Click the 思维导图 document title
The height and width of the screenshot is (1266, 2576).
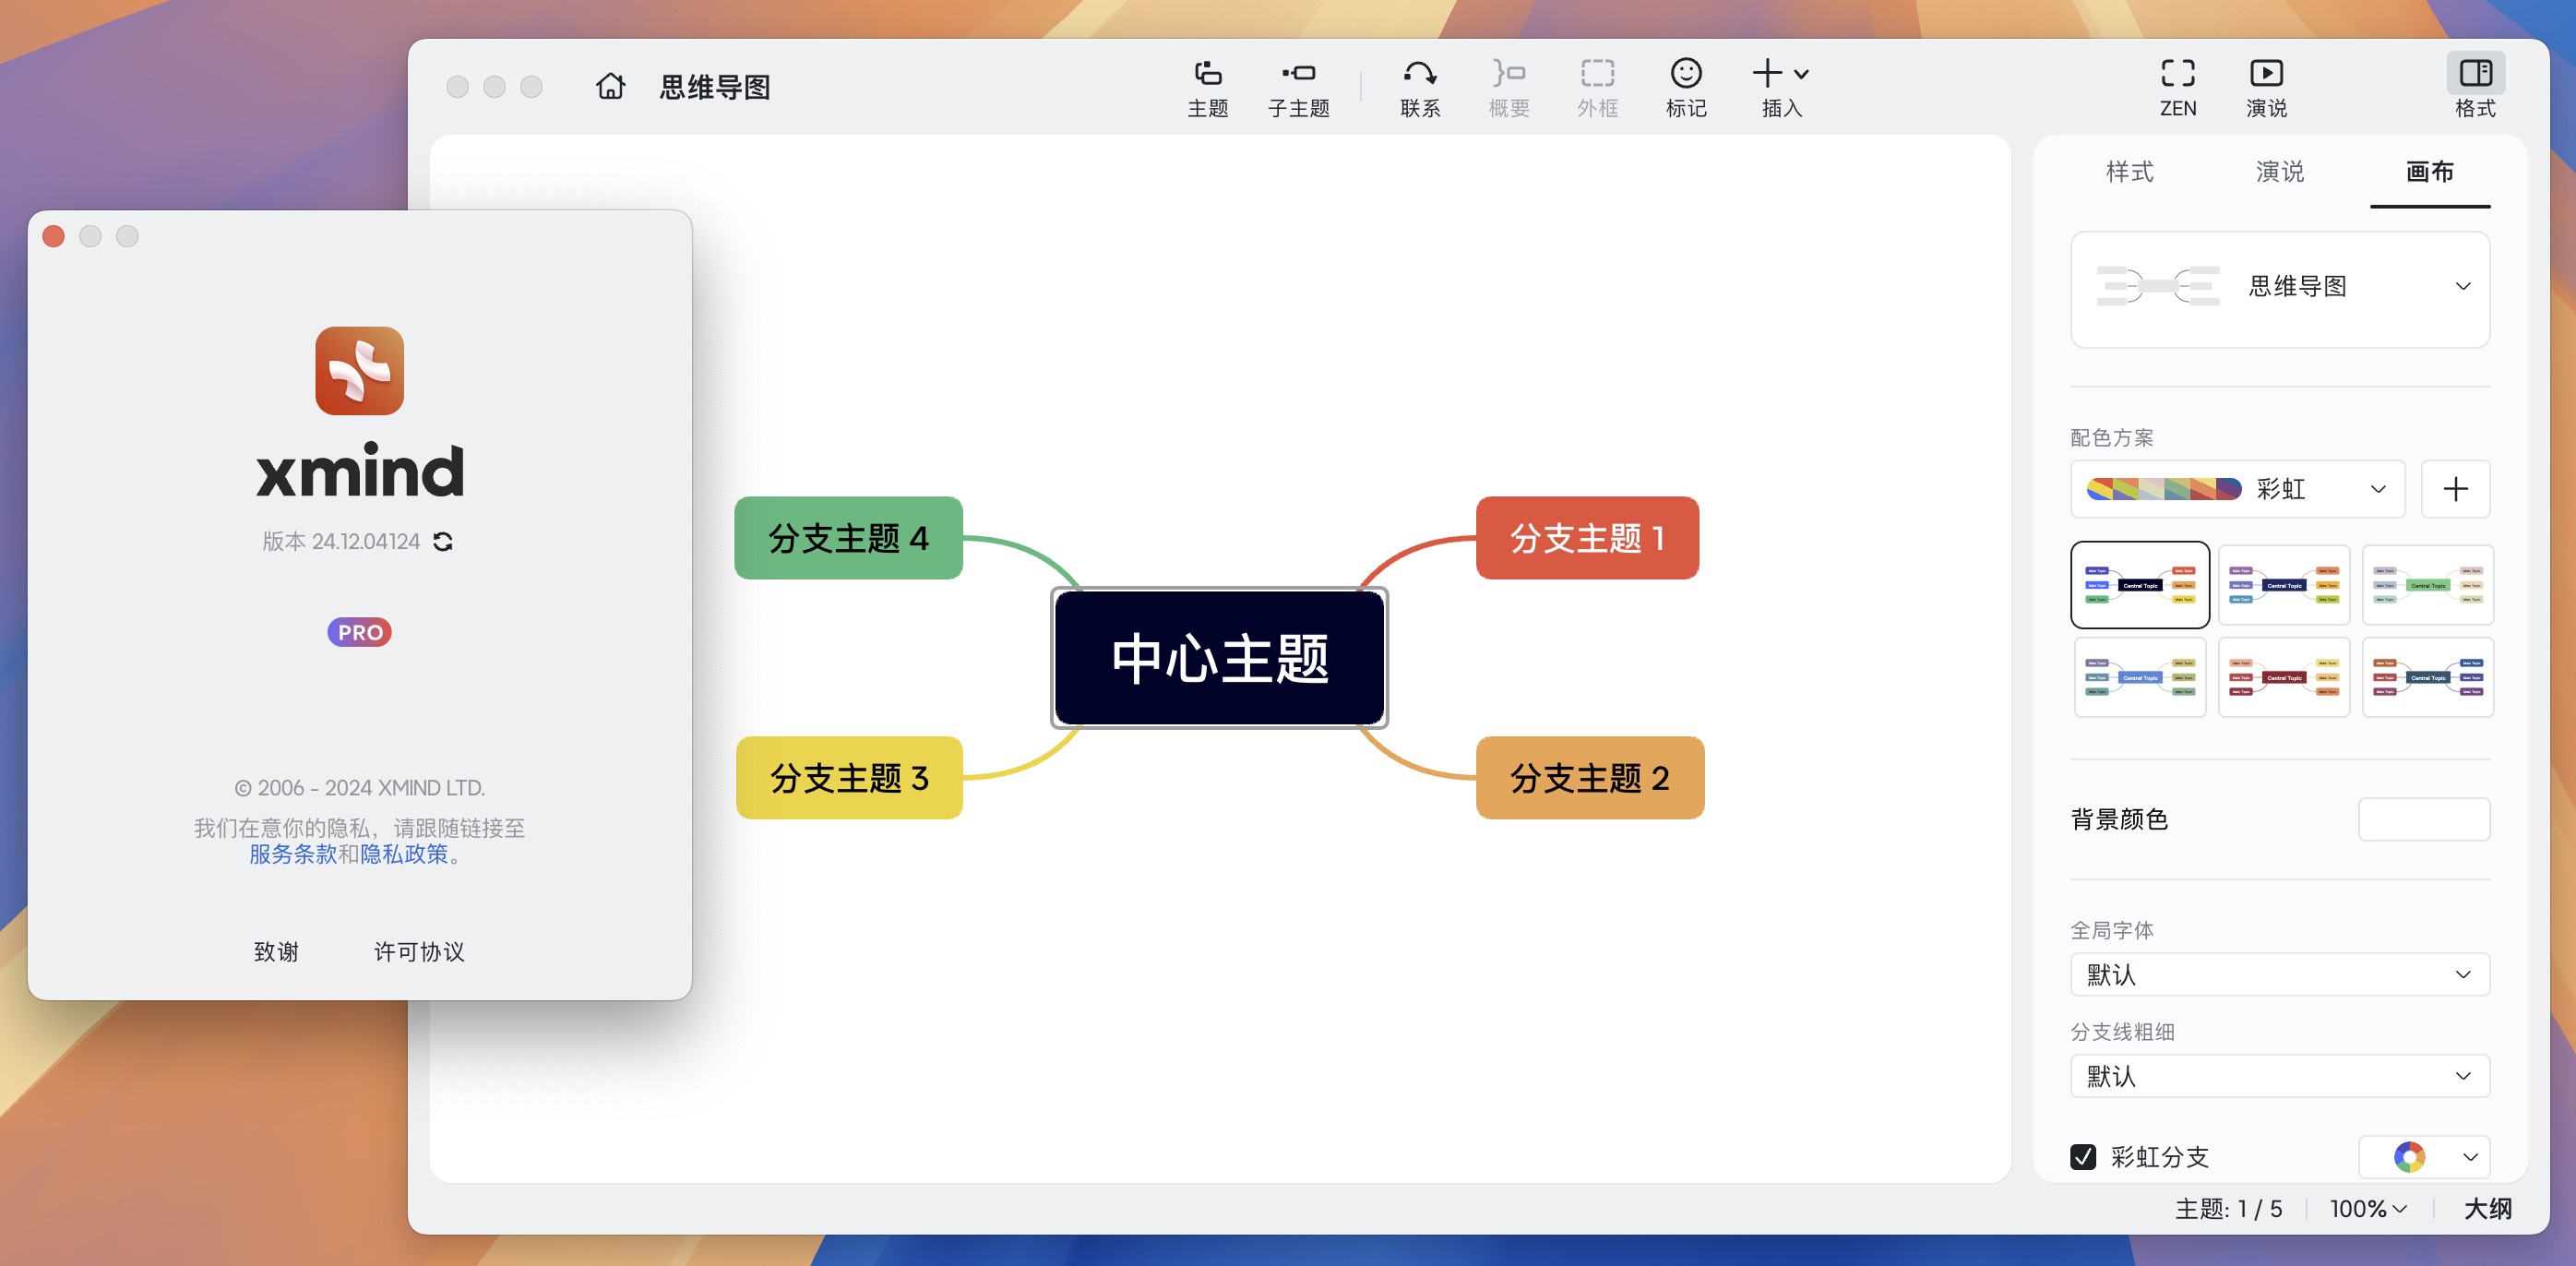(x=715, y=87)
